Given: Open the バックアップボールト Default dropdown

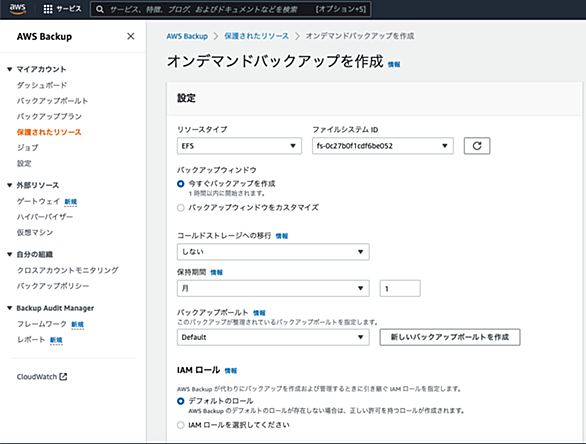Looking at the screenshot, I should coord(273,337).
